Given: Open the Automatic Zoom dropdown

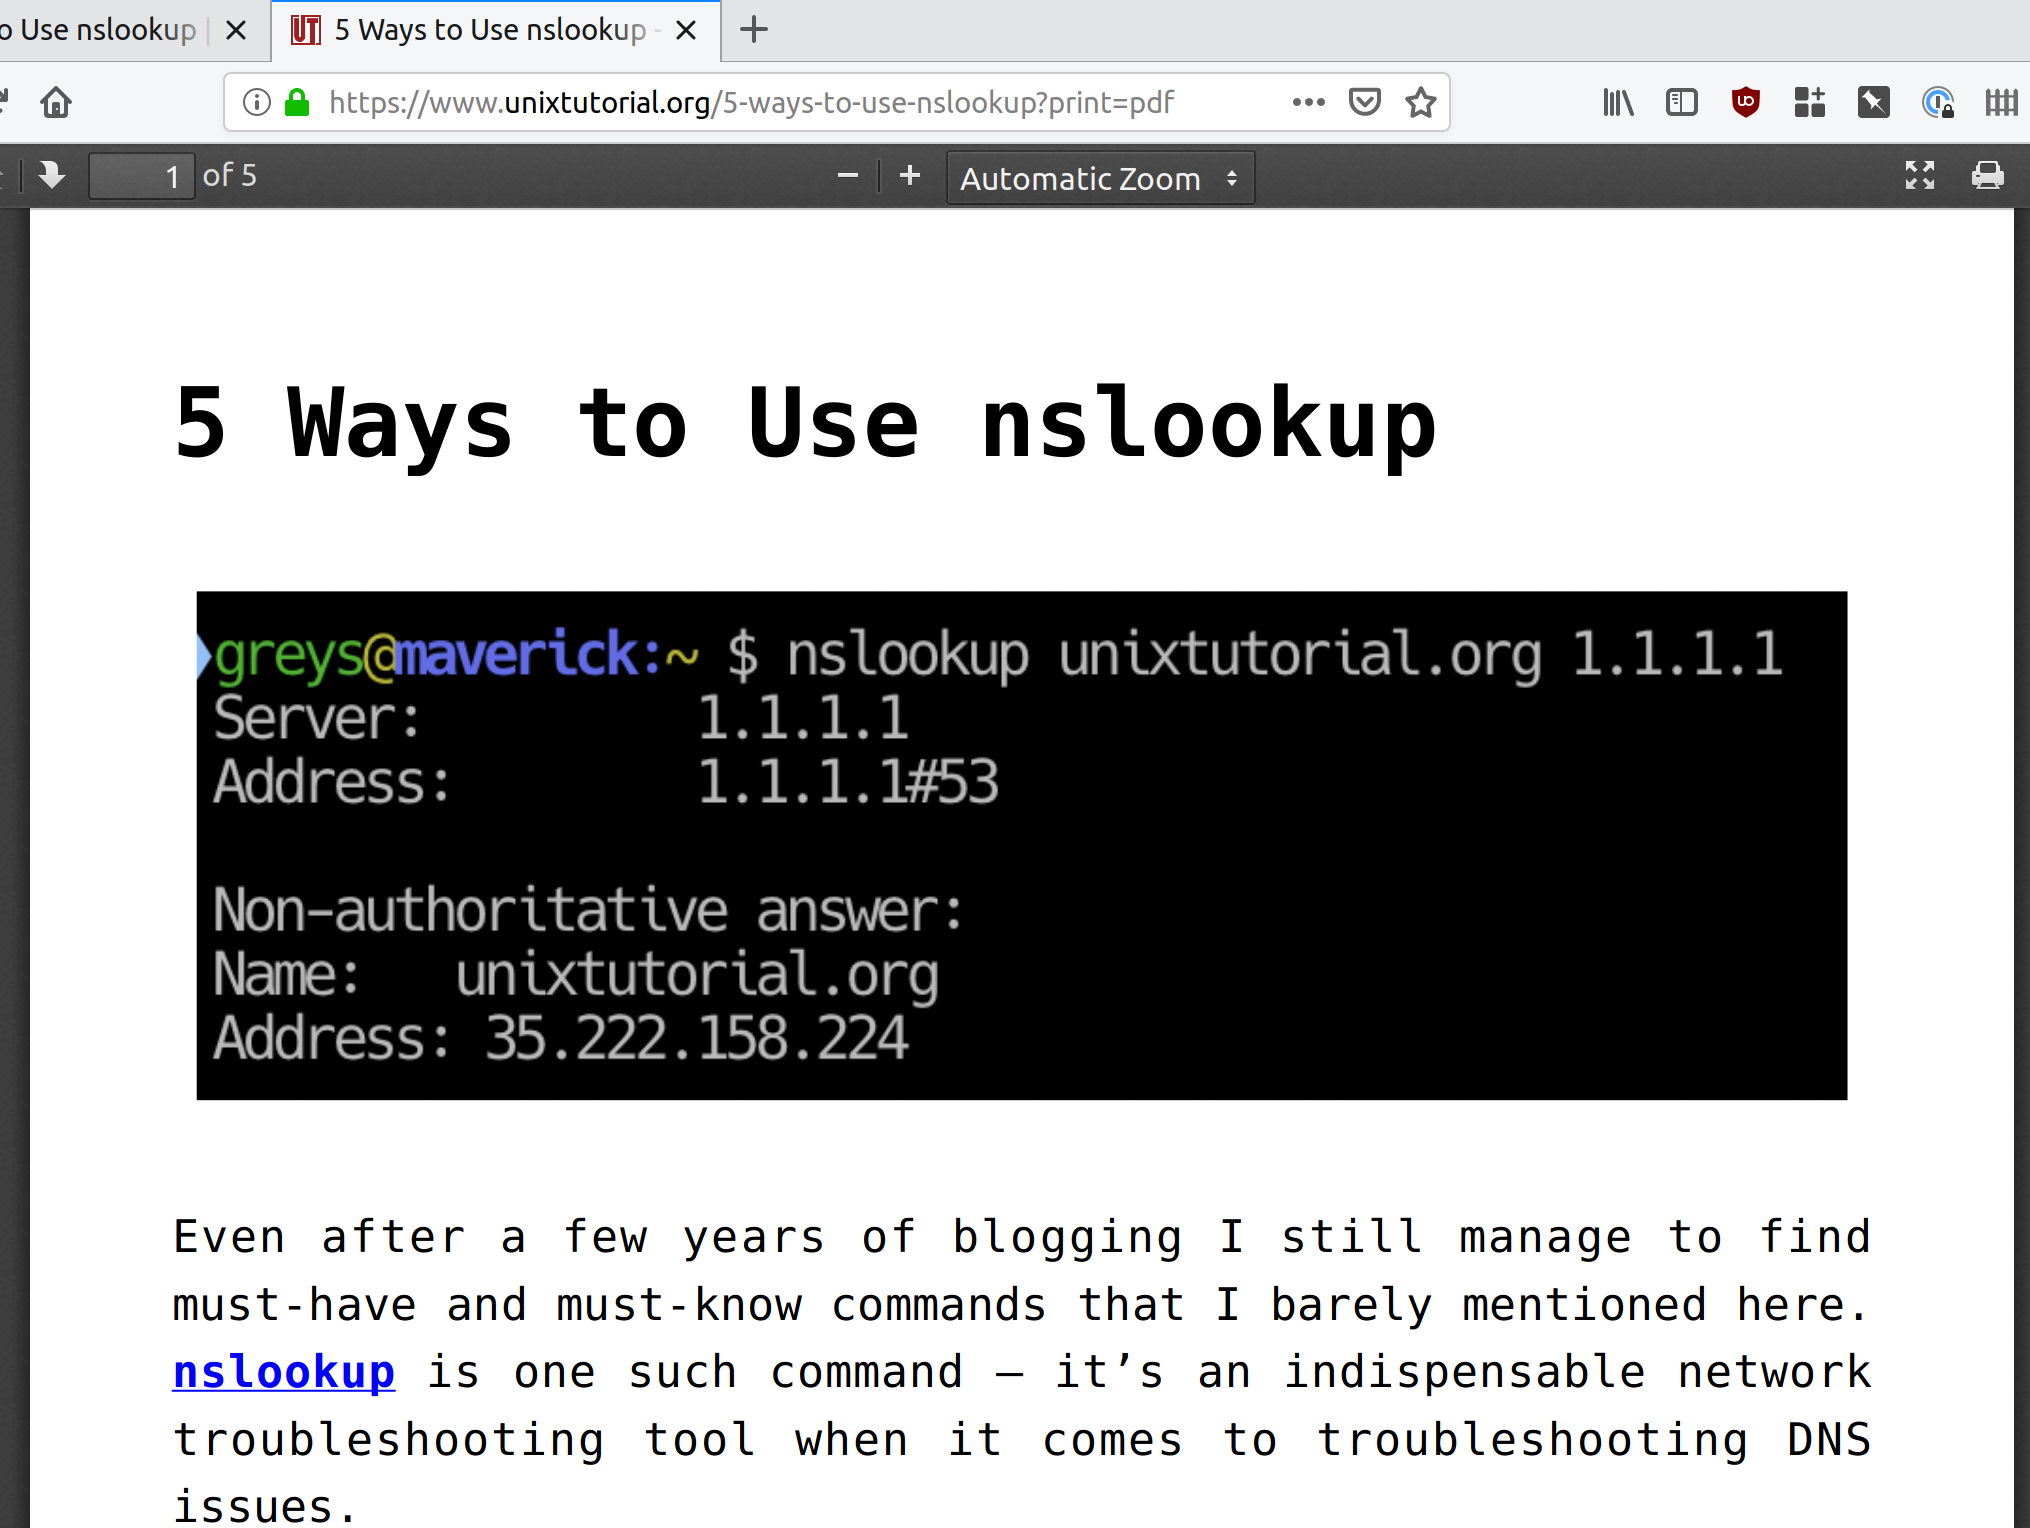Looking at the screenshot, I should coord(1100,178).
